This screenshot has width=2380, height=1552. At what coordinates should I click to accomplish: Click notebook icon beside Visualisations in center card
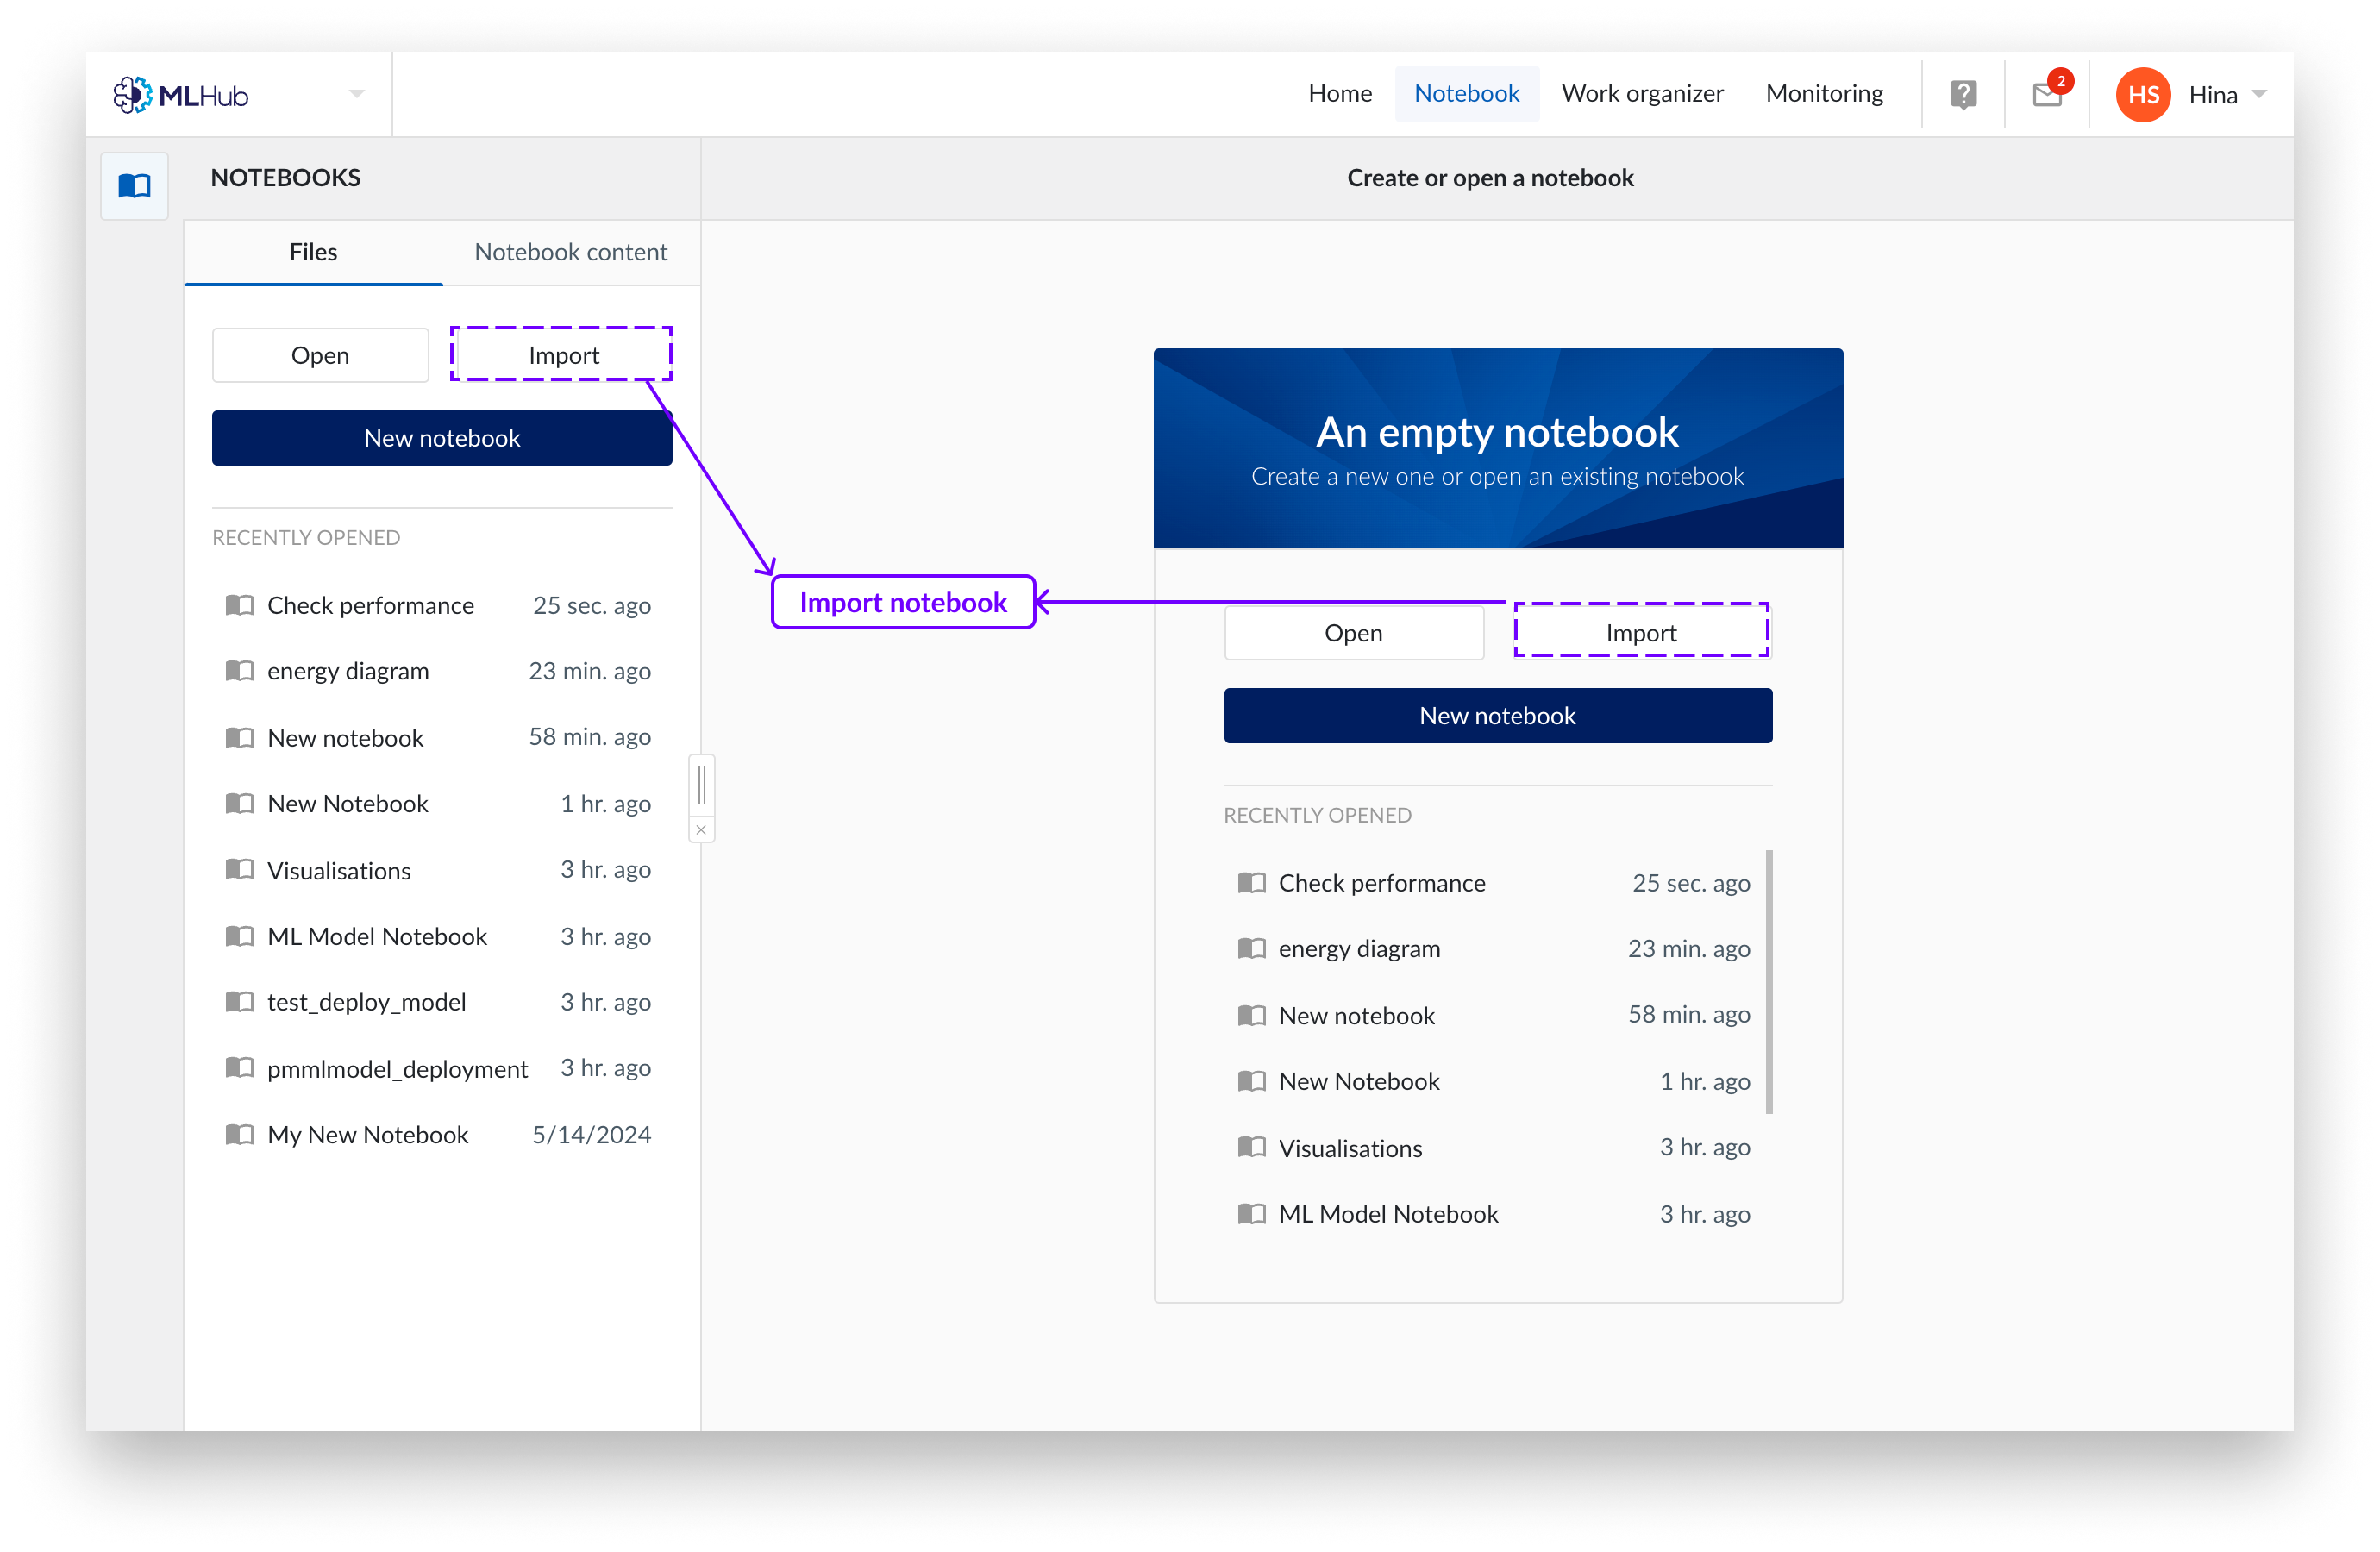point(1251,1147)
